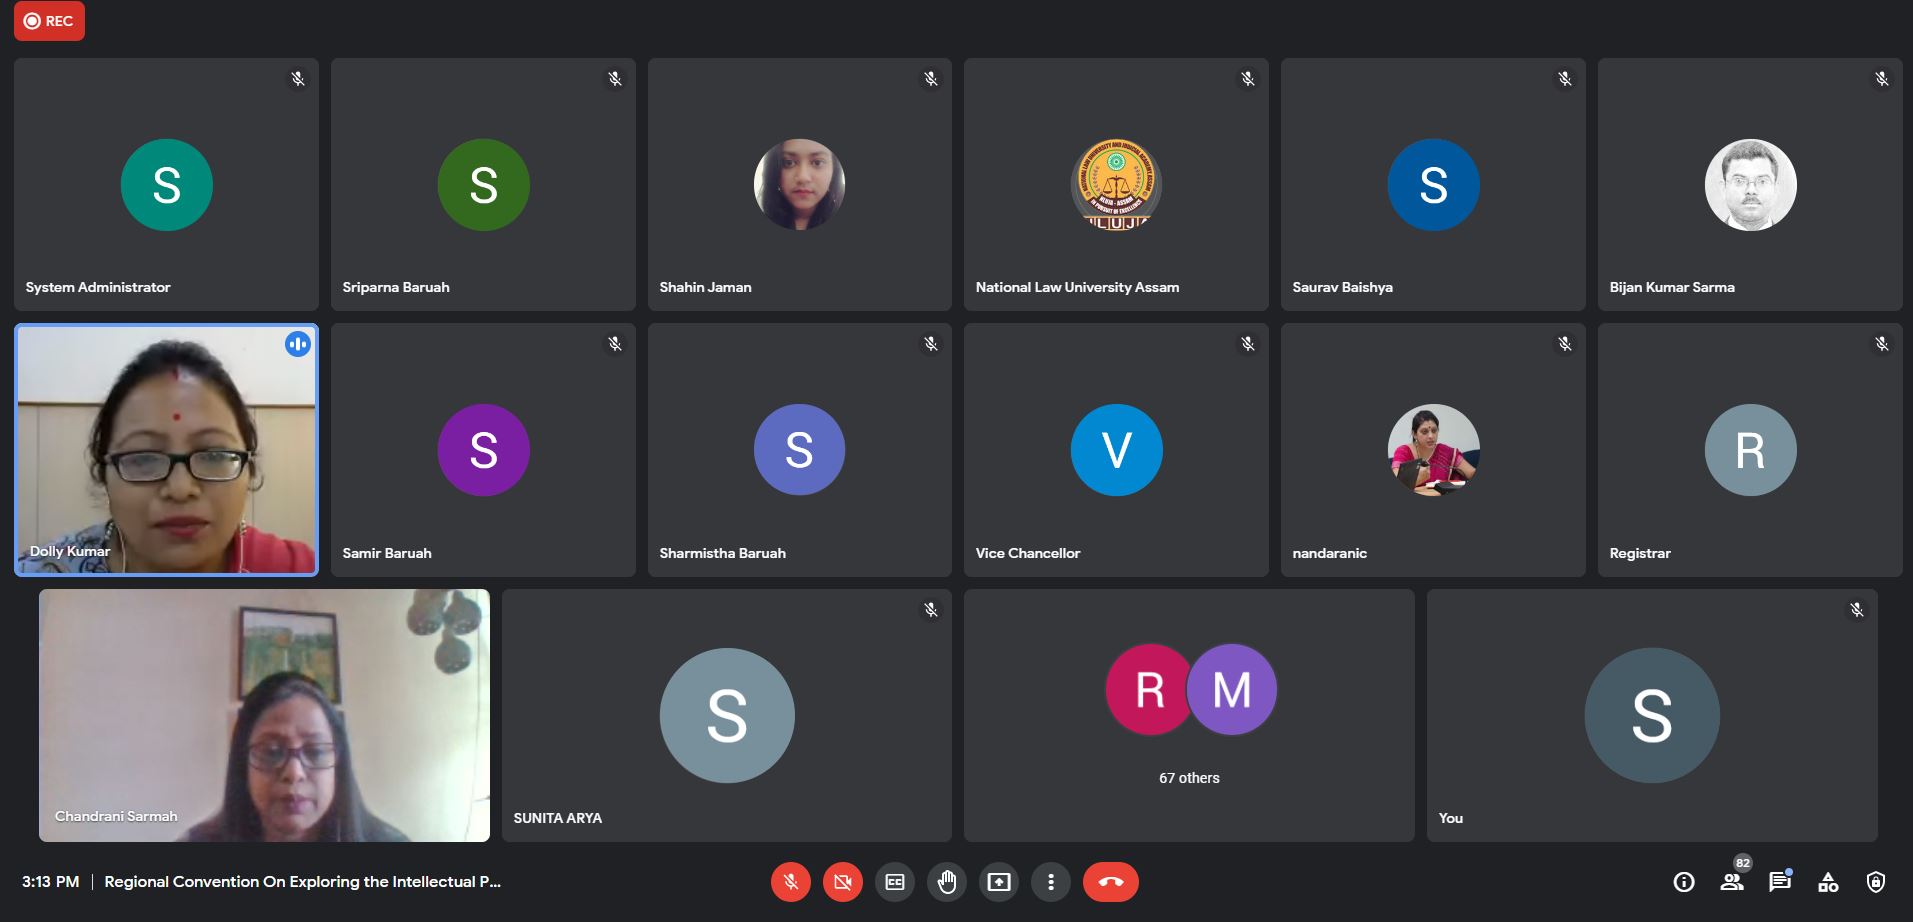Click the Vice Chancellor participant tile

[1116, 450]
